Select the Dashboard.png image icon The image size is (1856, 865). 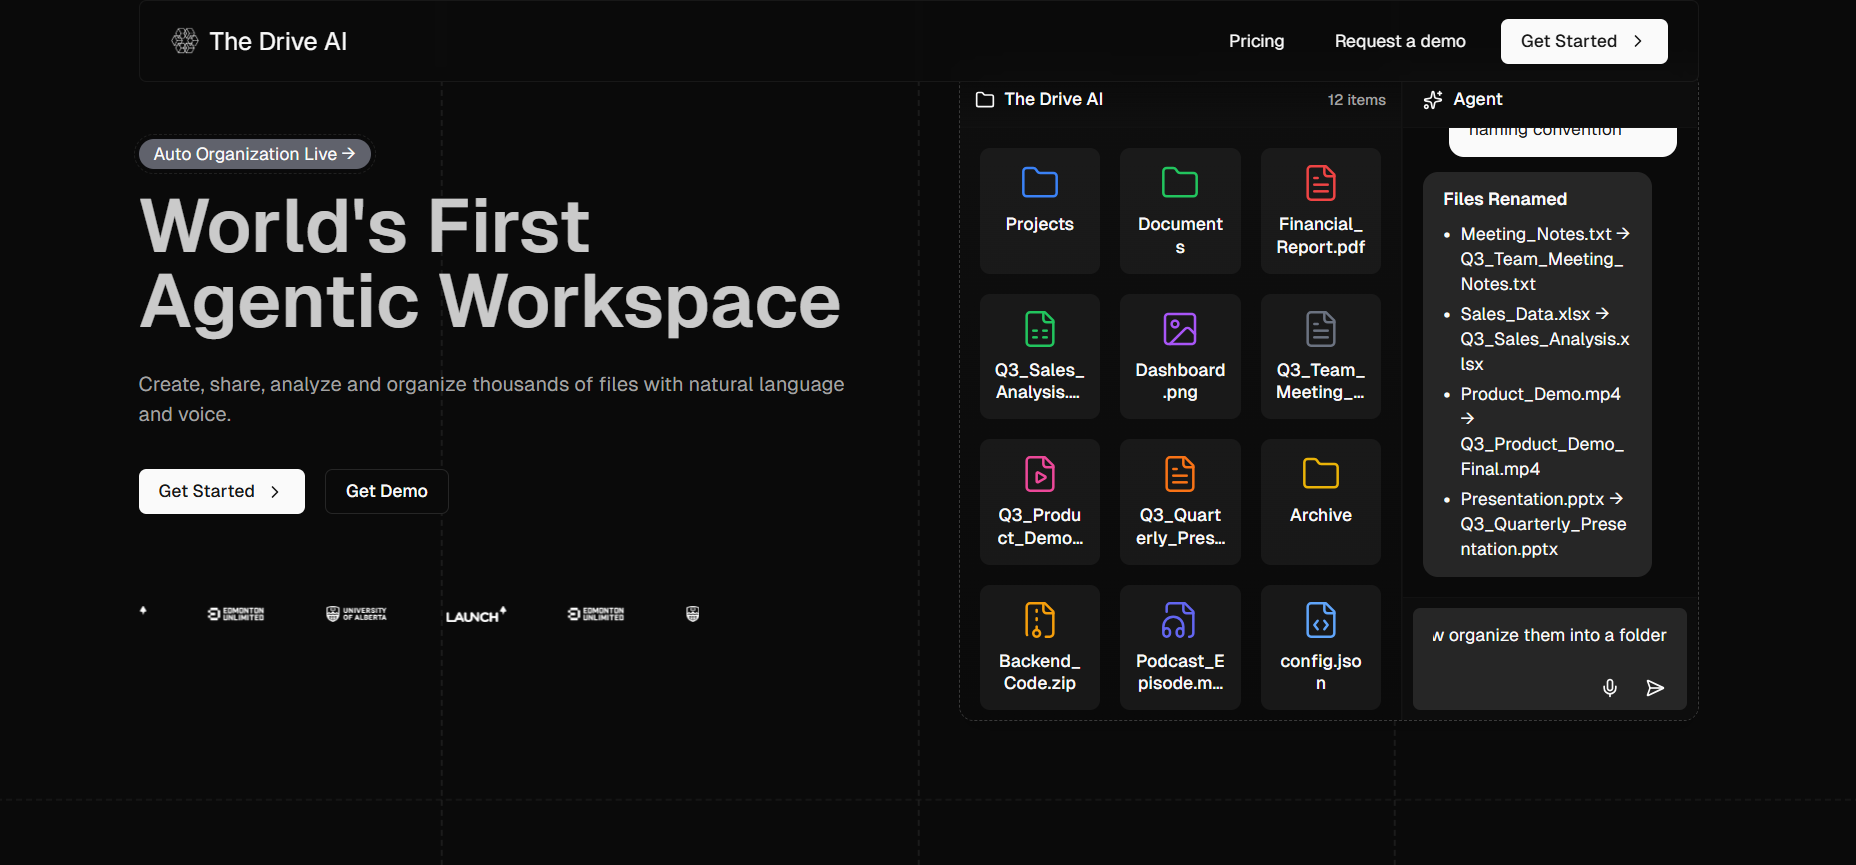[x=1180, y=329]
